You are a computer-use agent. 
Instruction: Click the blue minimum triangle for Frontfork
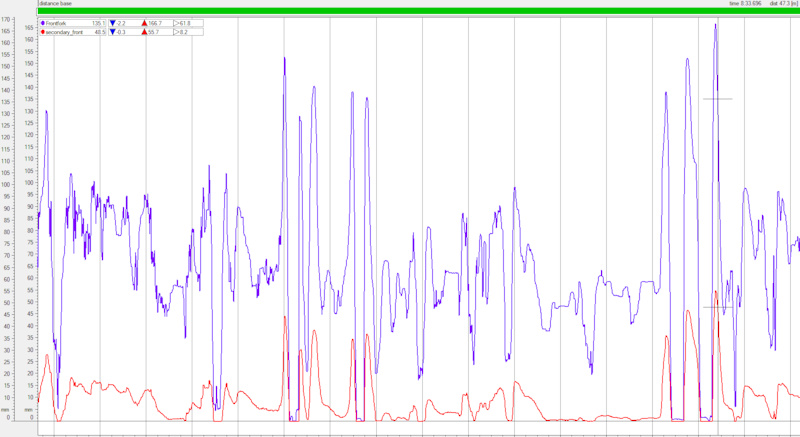(x=113, y=23)
